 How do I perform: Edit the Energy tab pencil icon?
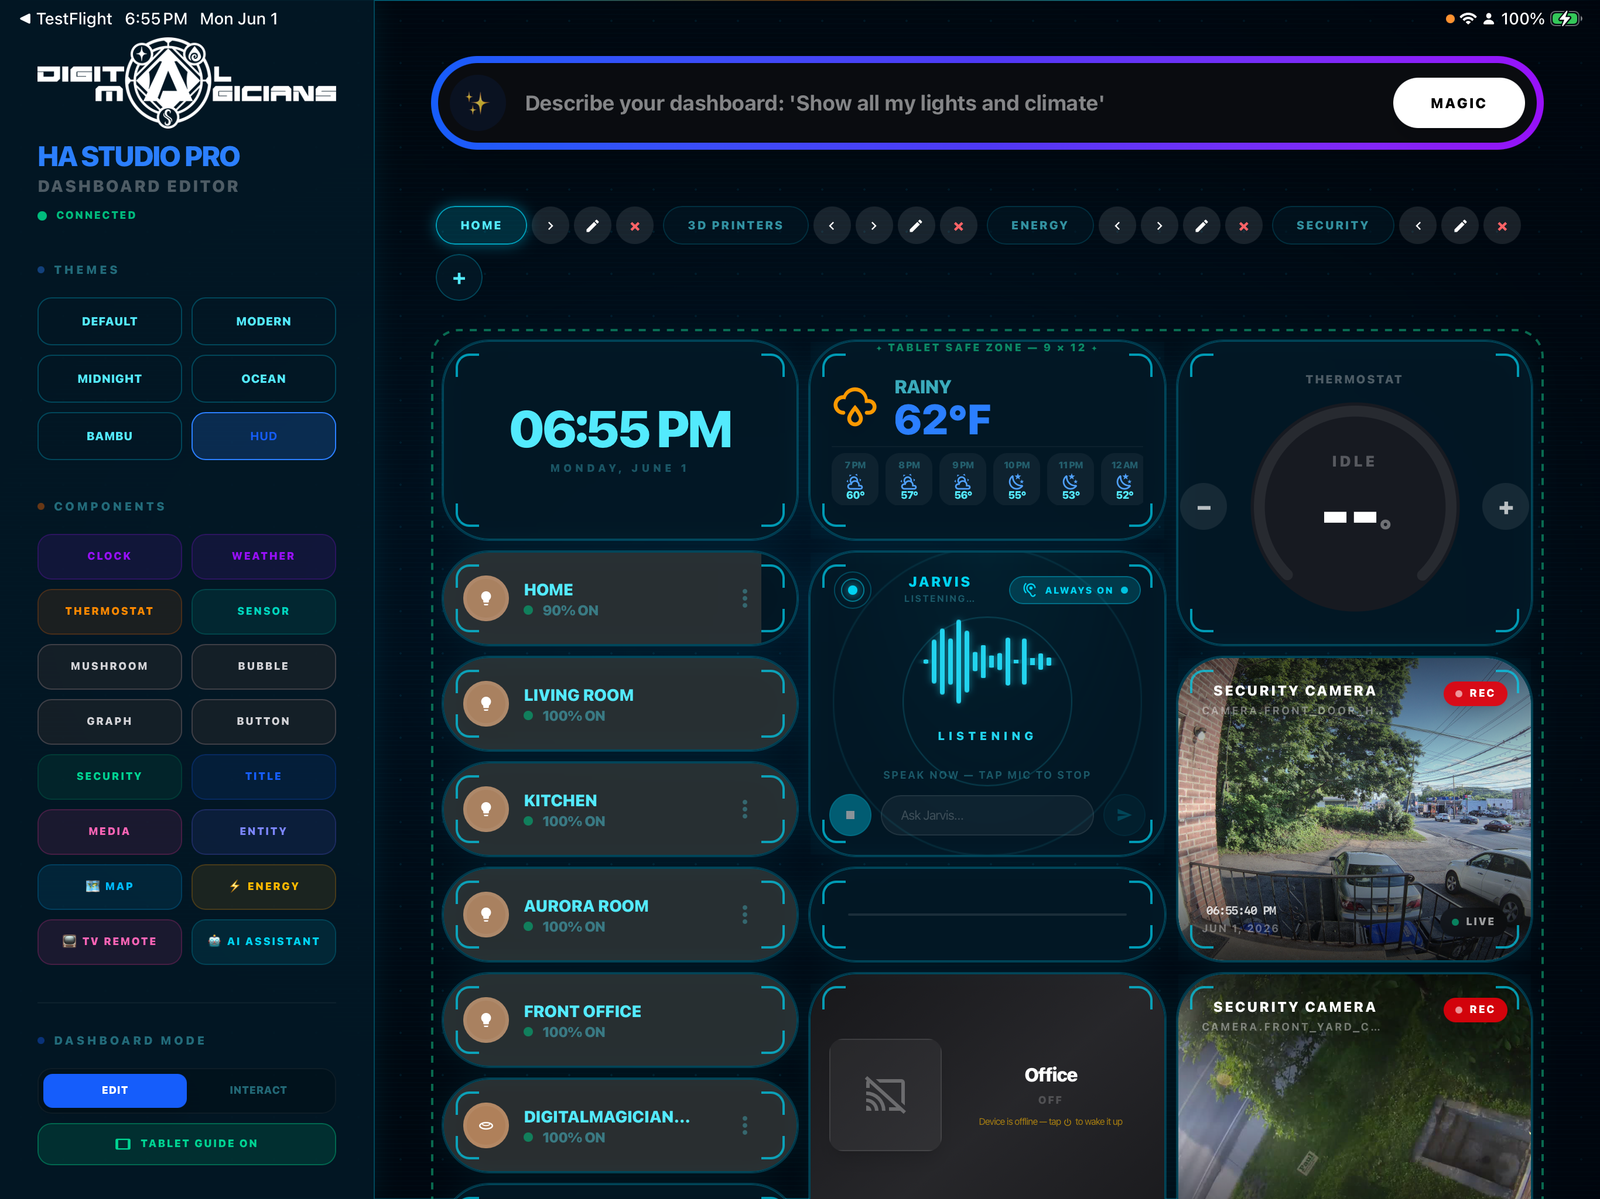(x=1201, y=226)
